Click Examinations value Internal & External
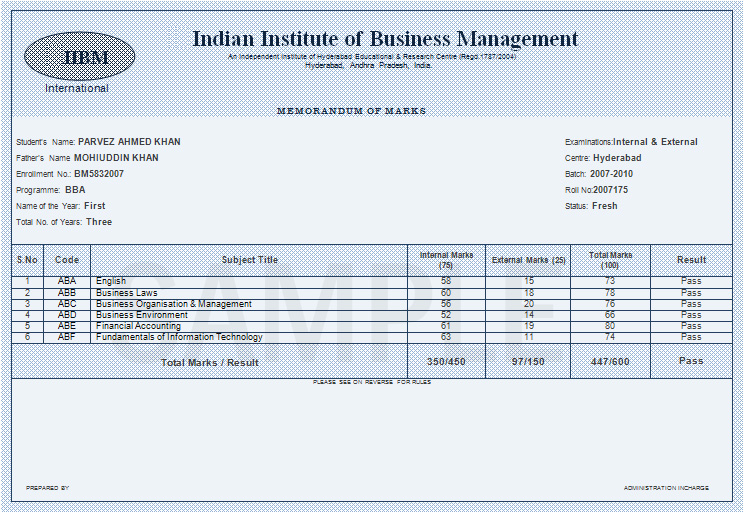This screenshot has width=744, height=513. (x=655, y=141)
